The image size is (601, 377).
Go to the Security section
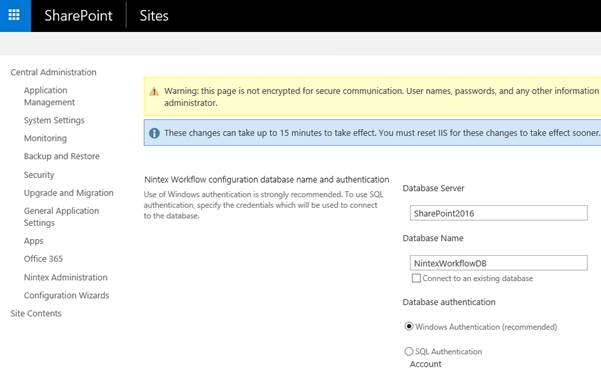click(x=39, y=175)
